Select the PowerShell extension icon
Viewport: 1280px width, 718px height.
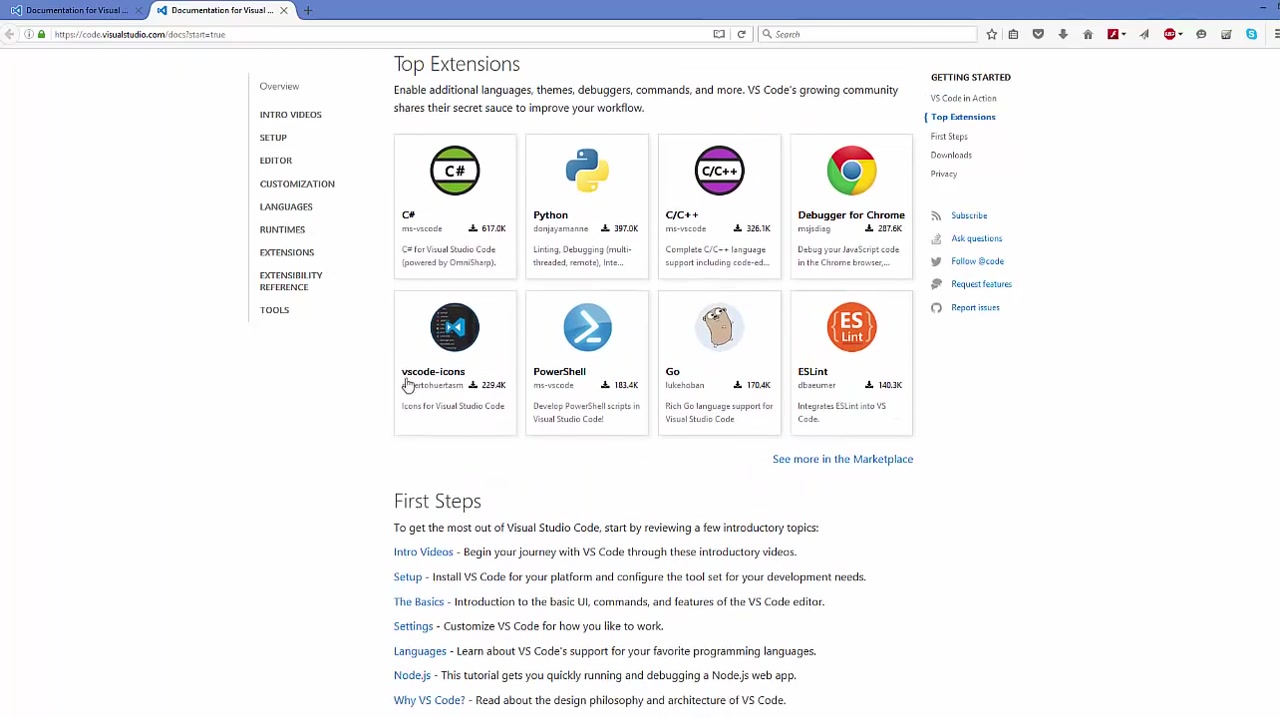point(587,327)
